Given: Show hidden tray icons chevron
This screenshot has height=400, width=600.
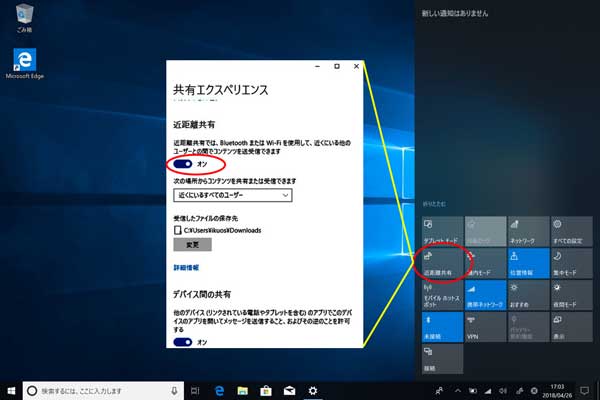Looking at the screenshot, I should 458,391.
